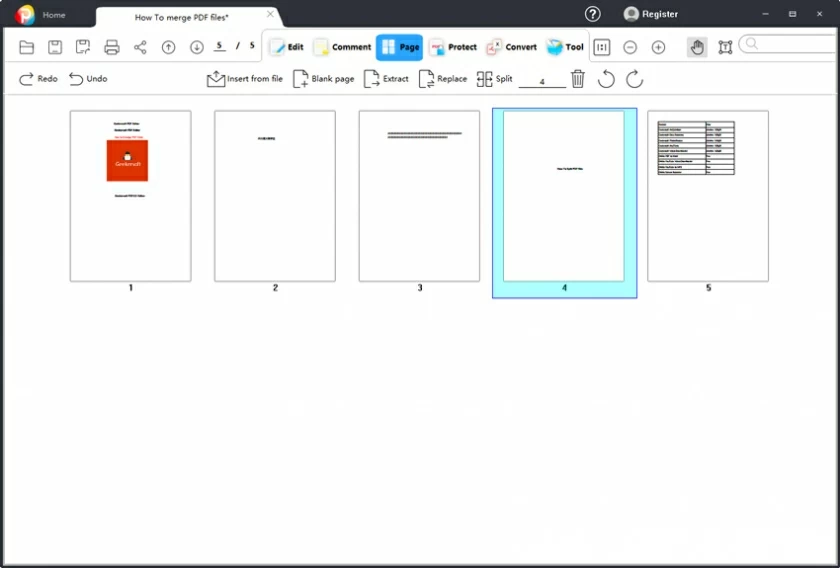This screenshot has height=568, width=840.
Task: Switch to the Comment tab
Action: [x=342, y=47]
